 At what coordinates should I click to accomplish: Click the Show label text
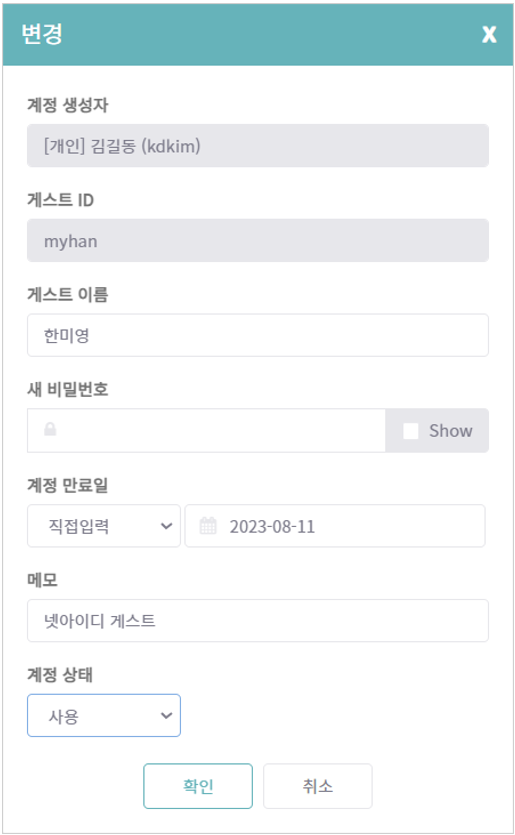(451, 431)
